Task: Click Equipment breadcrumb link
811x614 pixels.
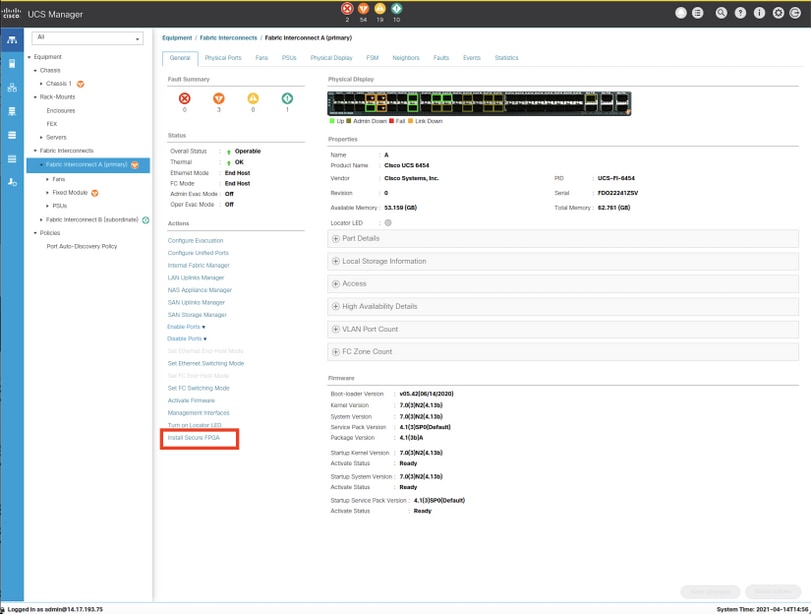Action: pyautogui.click(x=177, y=38)
